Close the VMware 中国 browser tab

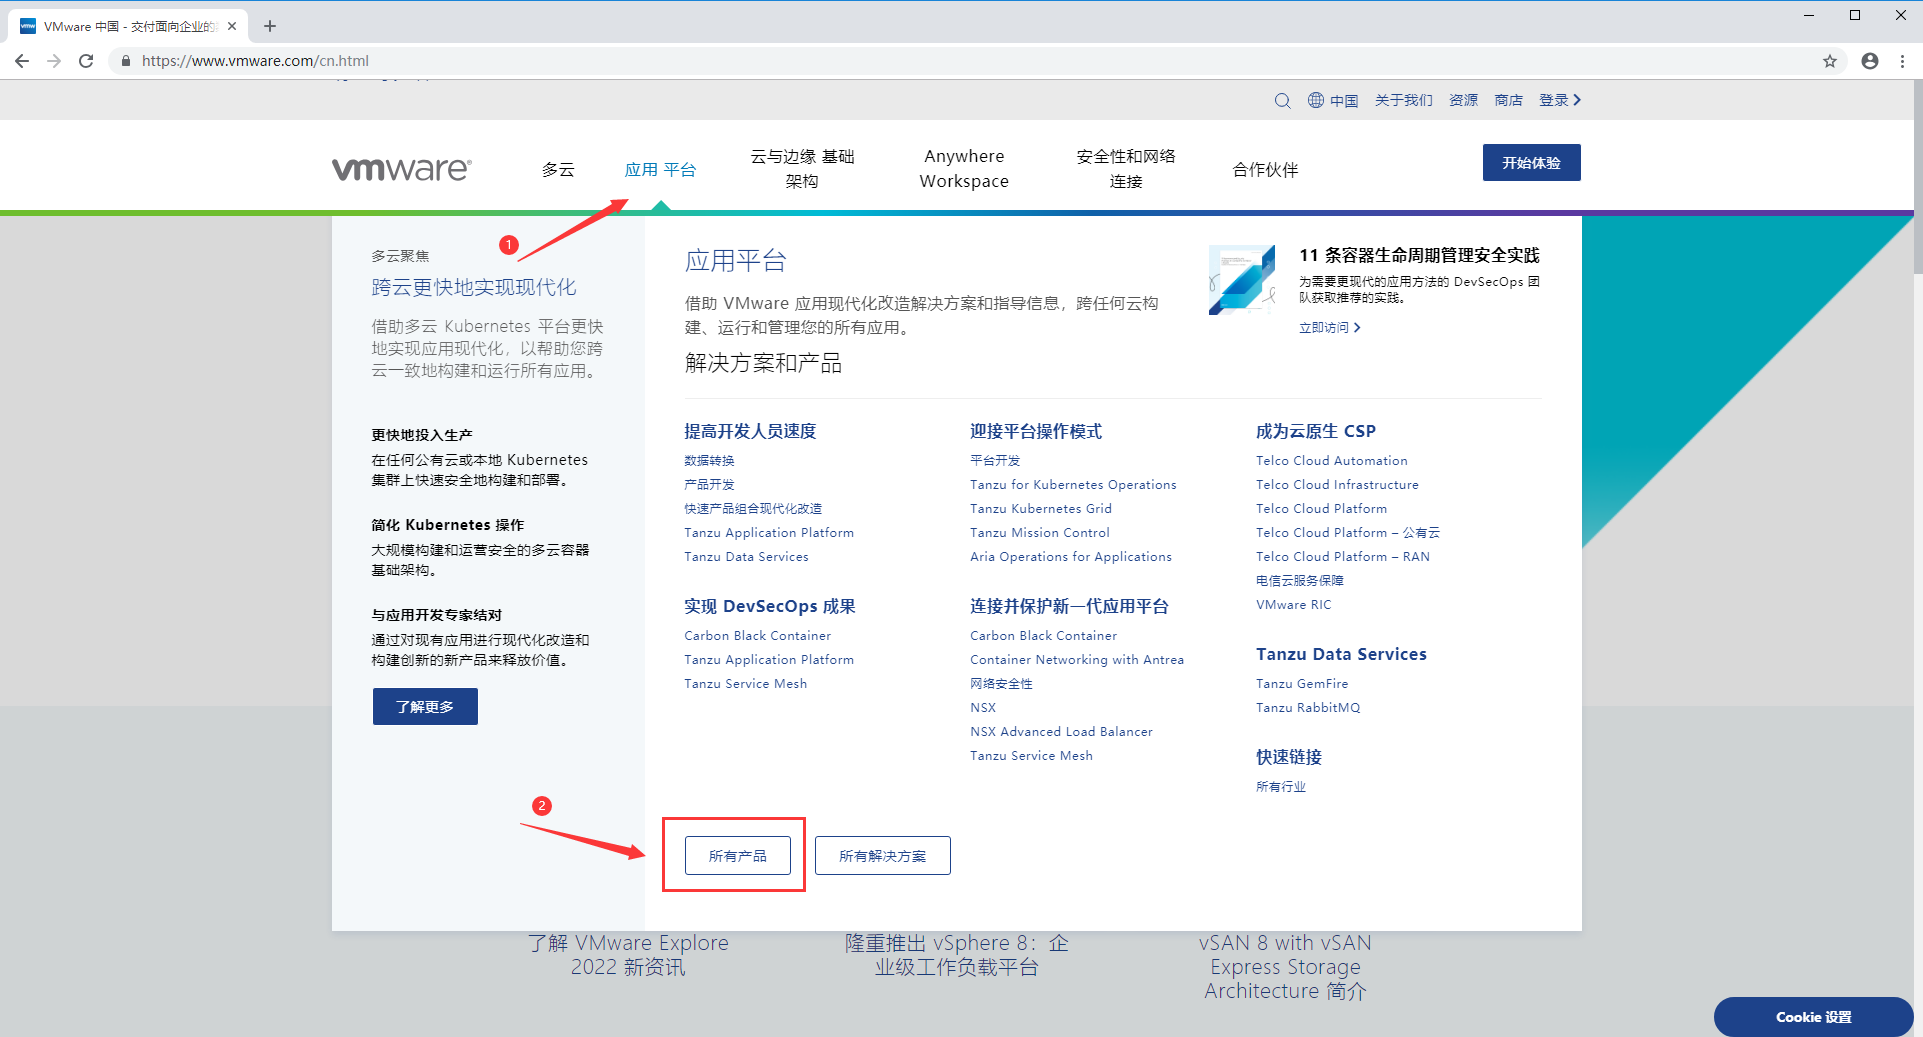coord(232,26)
